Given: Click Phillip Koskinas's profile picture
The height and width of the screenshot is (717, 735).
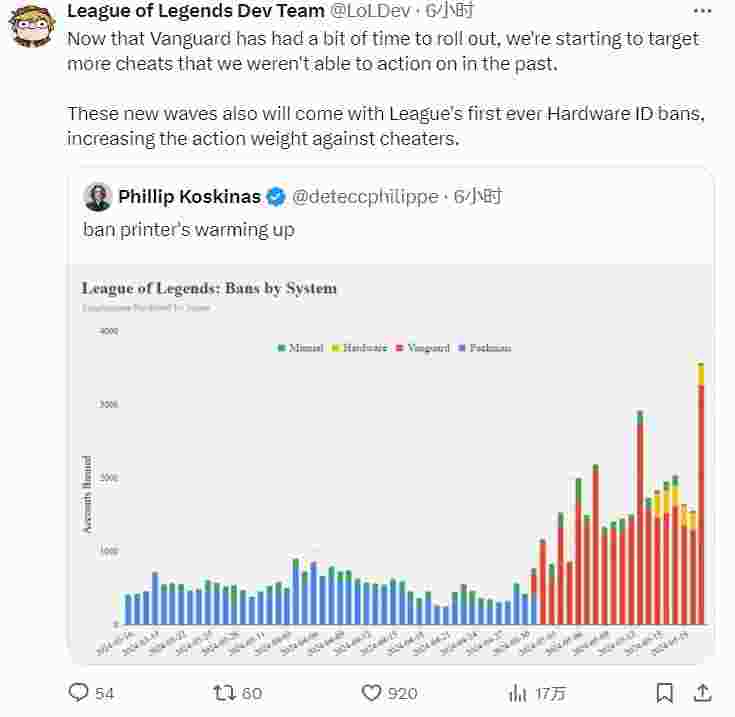Looking at the screenshot, I should coord(97,196).
